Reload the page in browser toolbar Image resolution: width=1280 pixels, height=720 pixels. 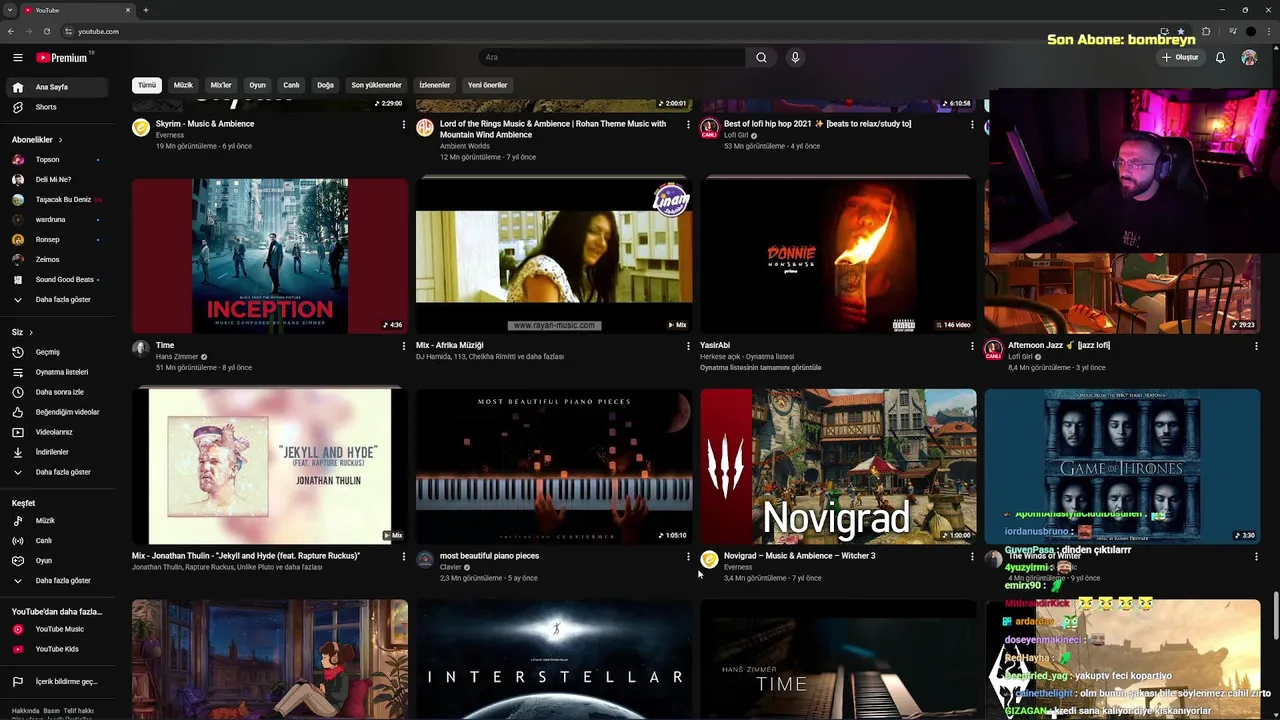coord(47,31)
